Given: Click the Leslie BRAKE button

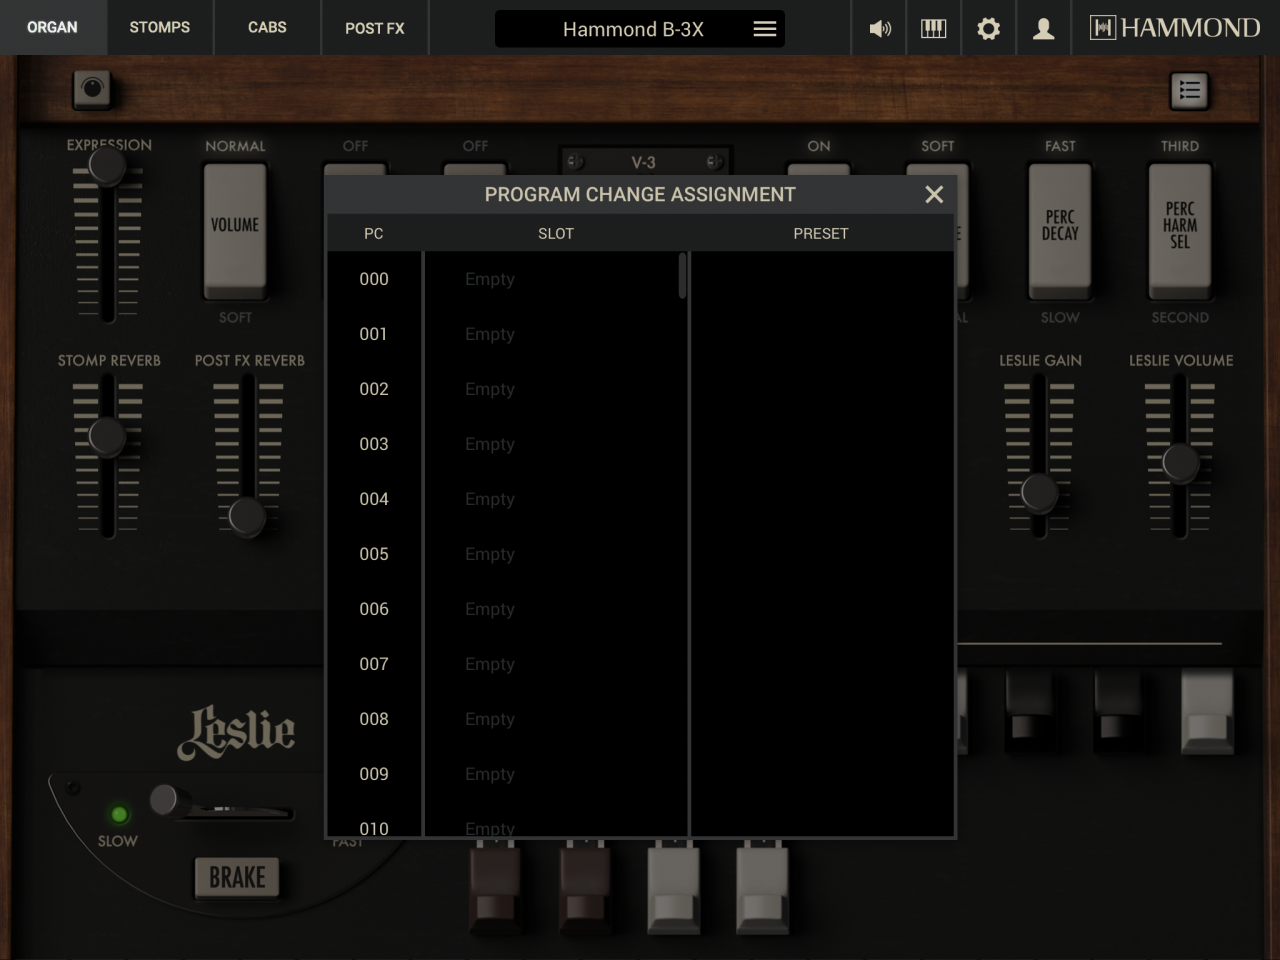Looking at the screenshot, I should [237, 878].
